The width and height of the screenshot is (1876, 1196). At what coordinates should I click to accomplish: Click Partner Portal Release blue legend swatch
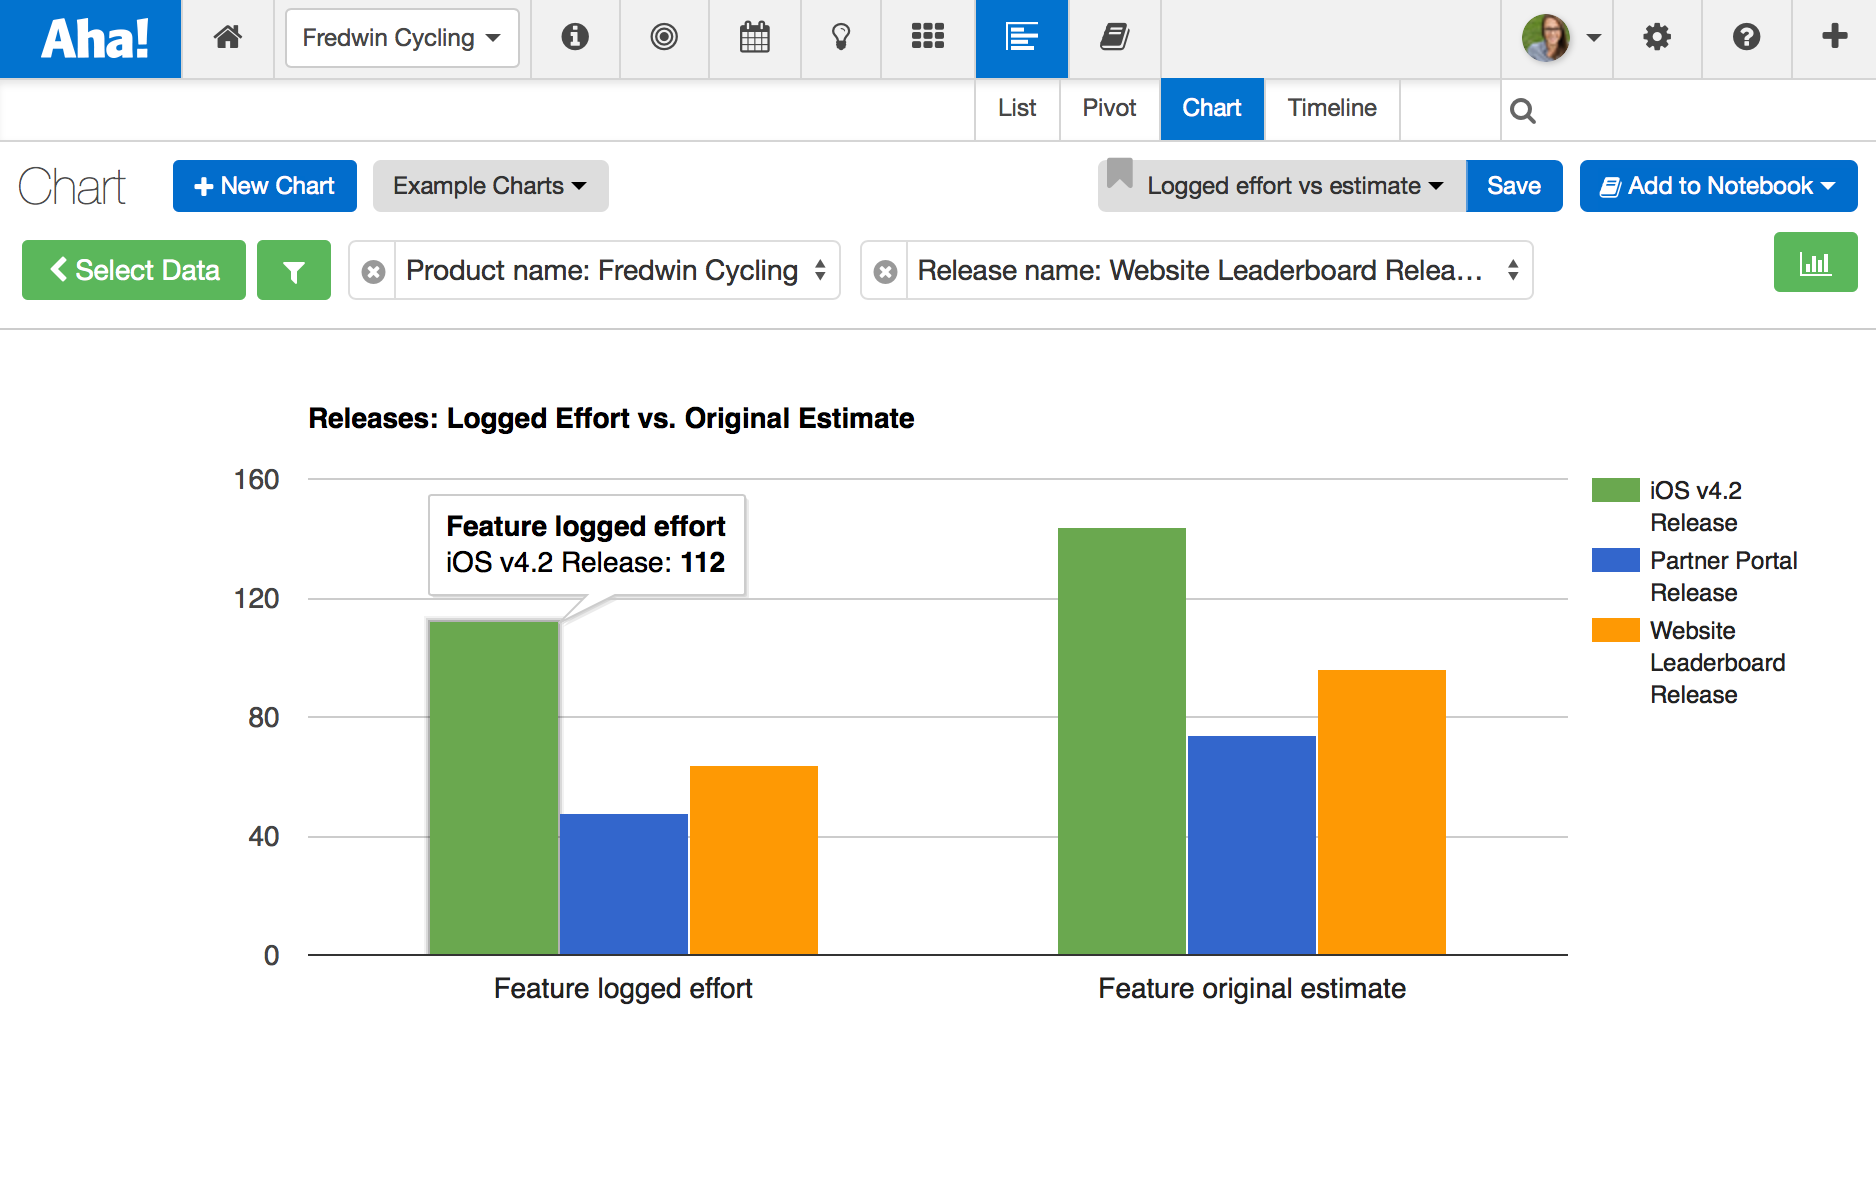(x=1615, y=560)
